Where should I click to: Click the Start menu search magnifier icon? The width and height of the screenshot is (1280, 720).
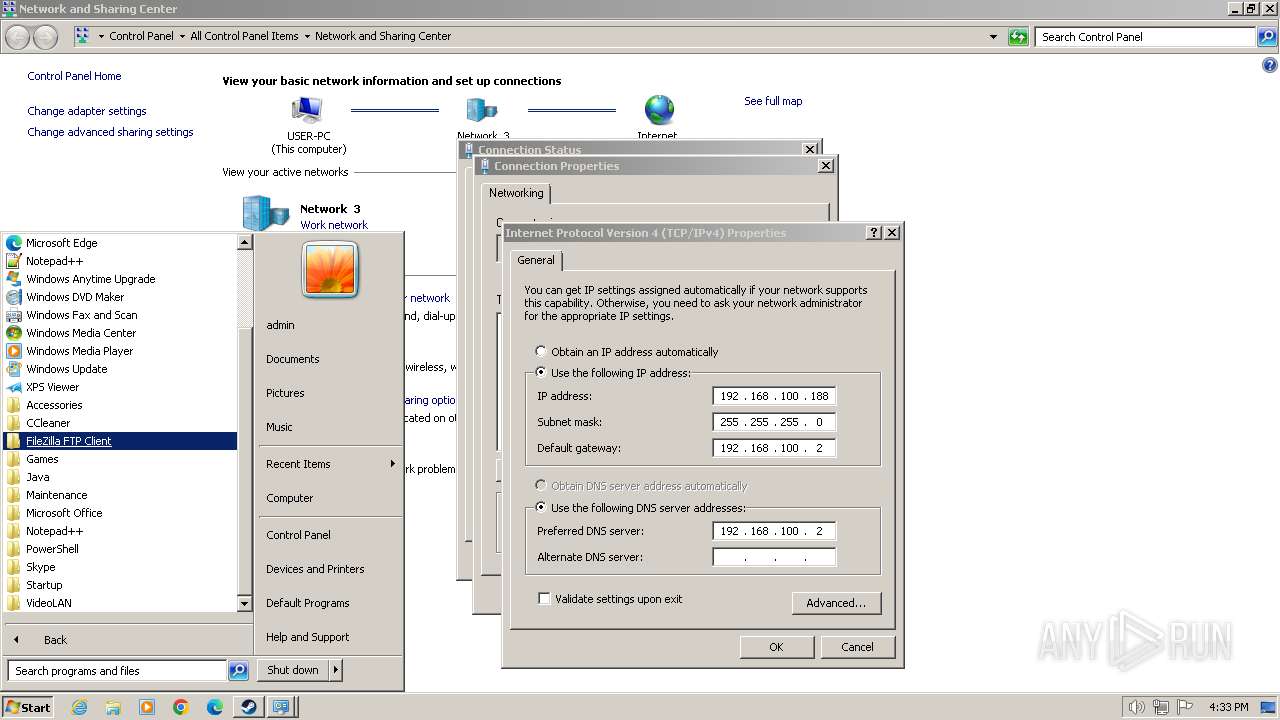coord(238,671)
